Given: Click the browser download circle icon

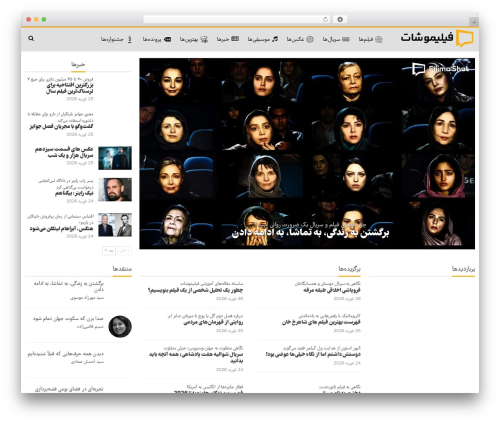Looking at the screenshot, I should [x=340, y=19].
